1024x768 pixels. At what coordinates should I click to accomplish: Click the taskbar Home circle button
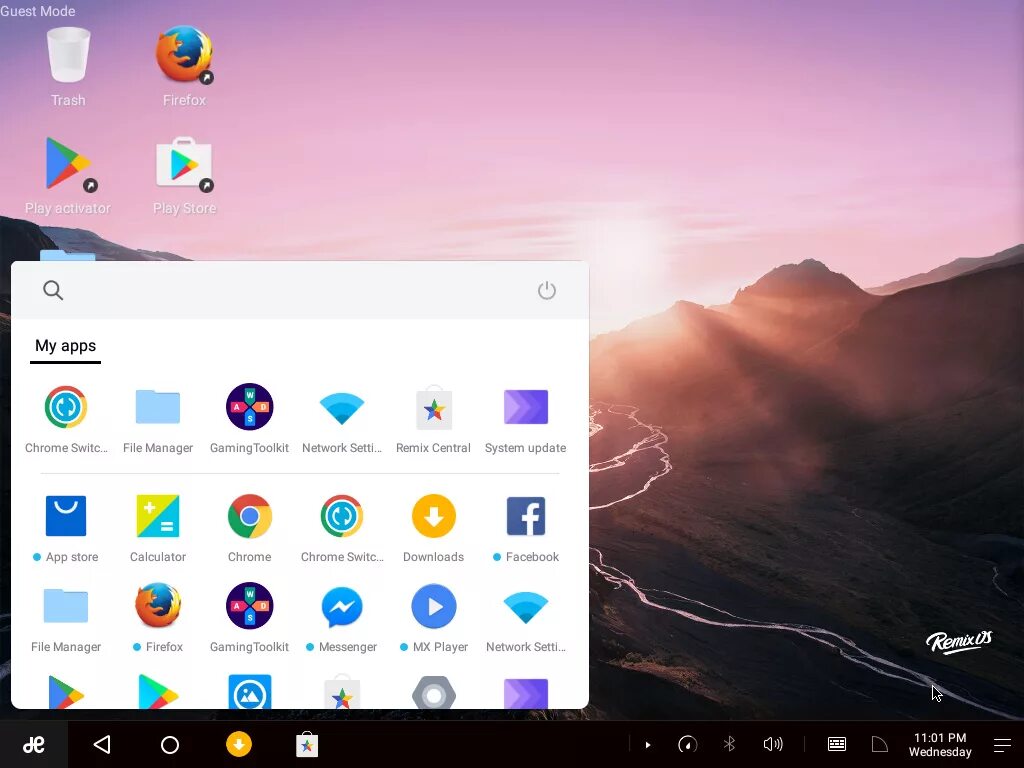(170, 744)
